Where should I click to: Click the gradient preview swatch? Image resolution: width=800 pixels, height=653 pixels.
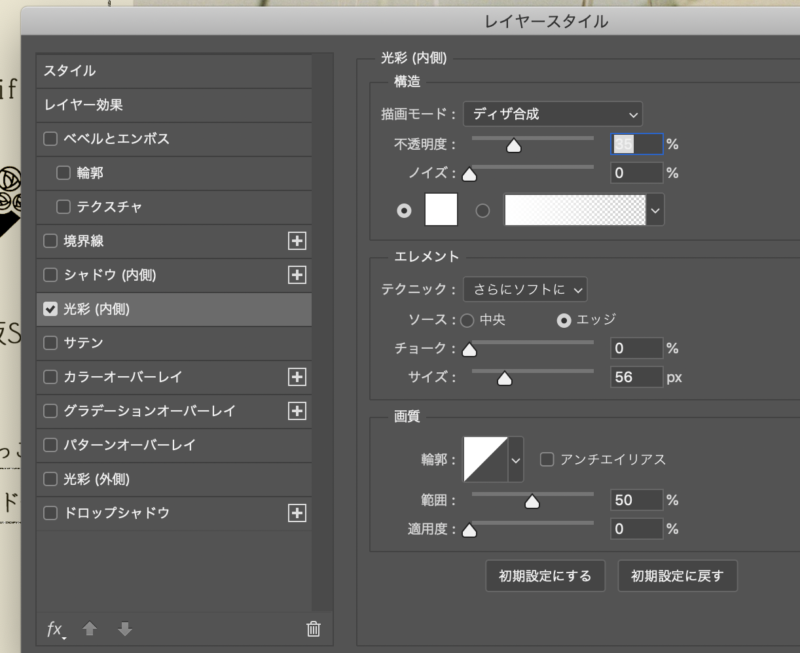pos(575,210)
